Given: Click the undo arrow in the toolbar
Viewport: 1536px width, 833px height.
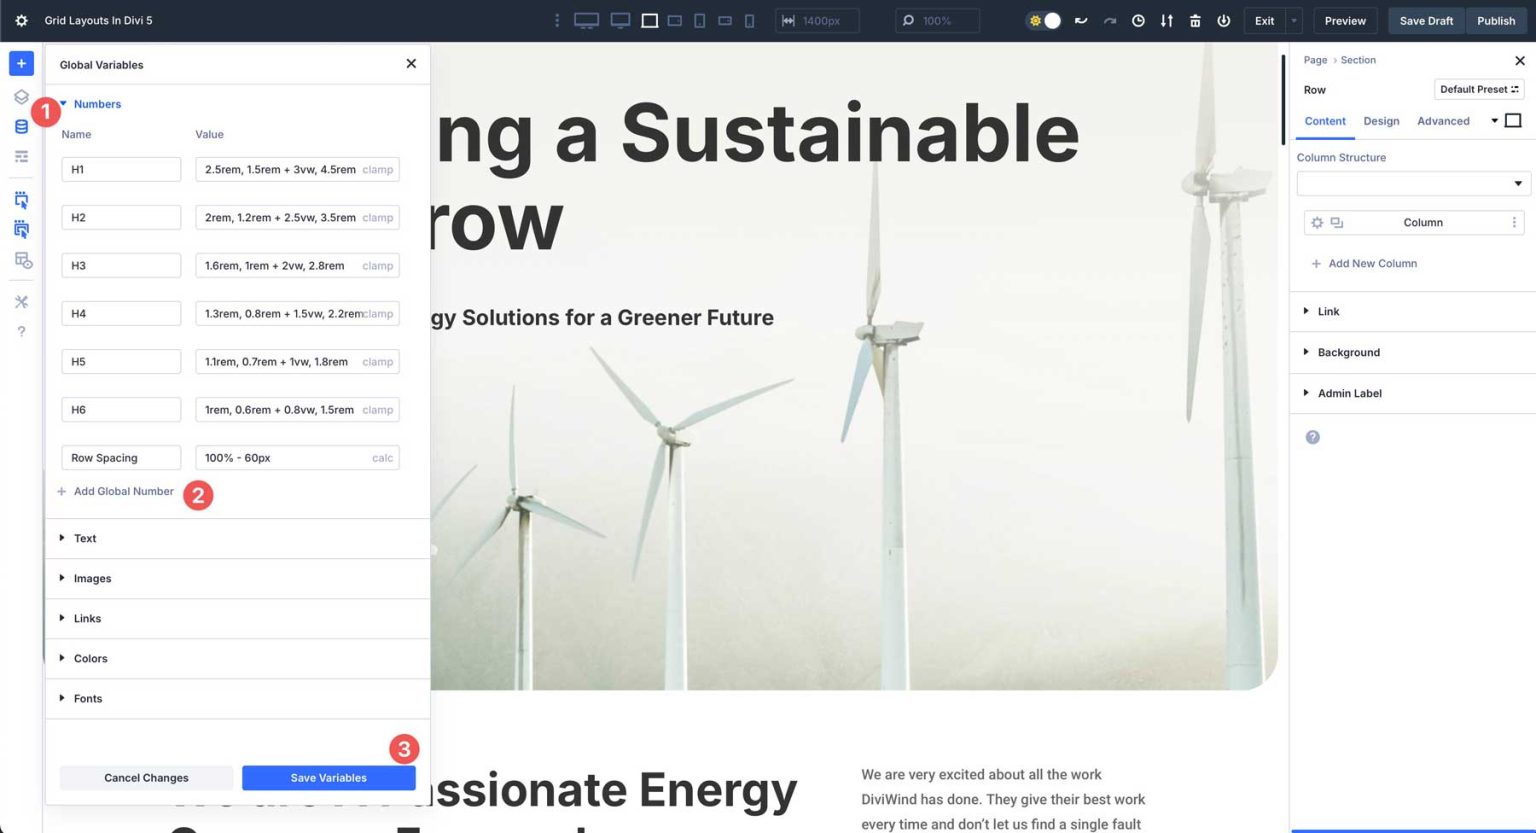Looking at the screenshot, I should [x=1081, y=20].
